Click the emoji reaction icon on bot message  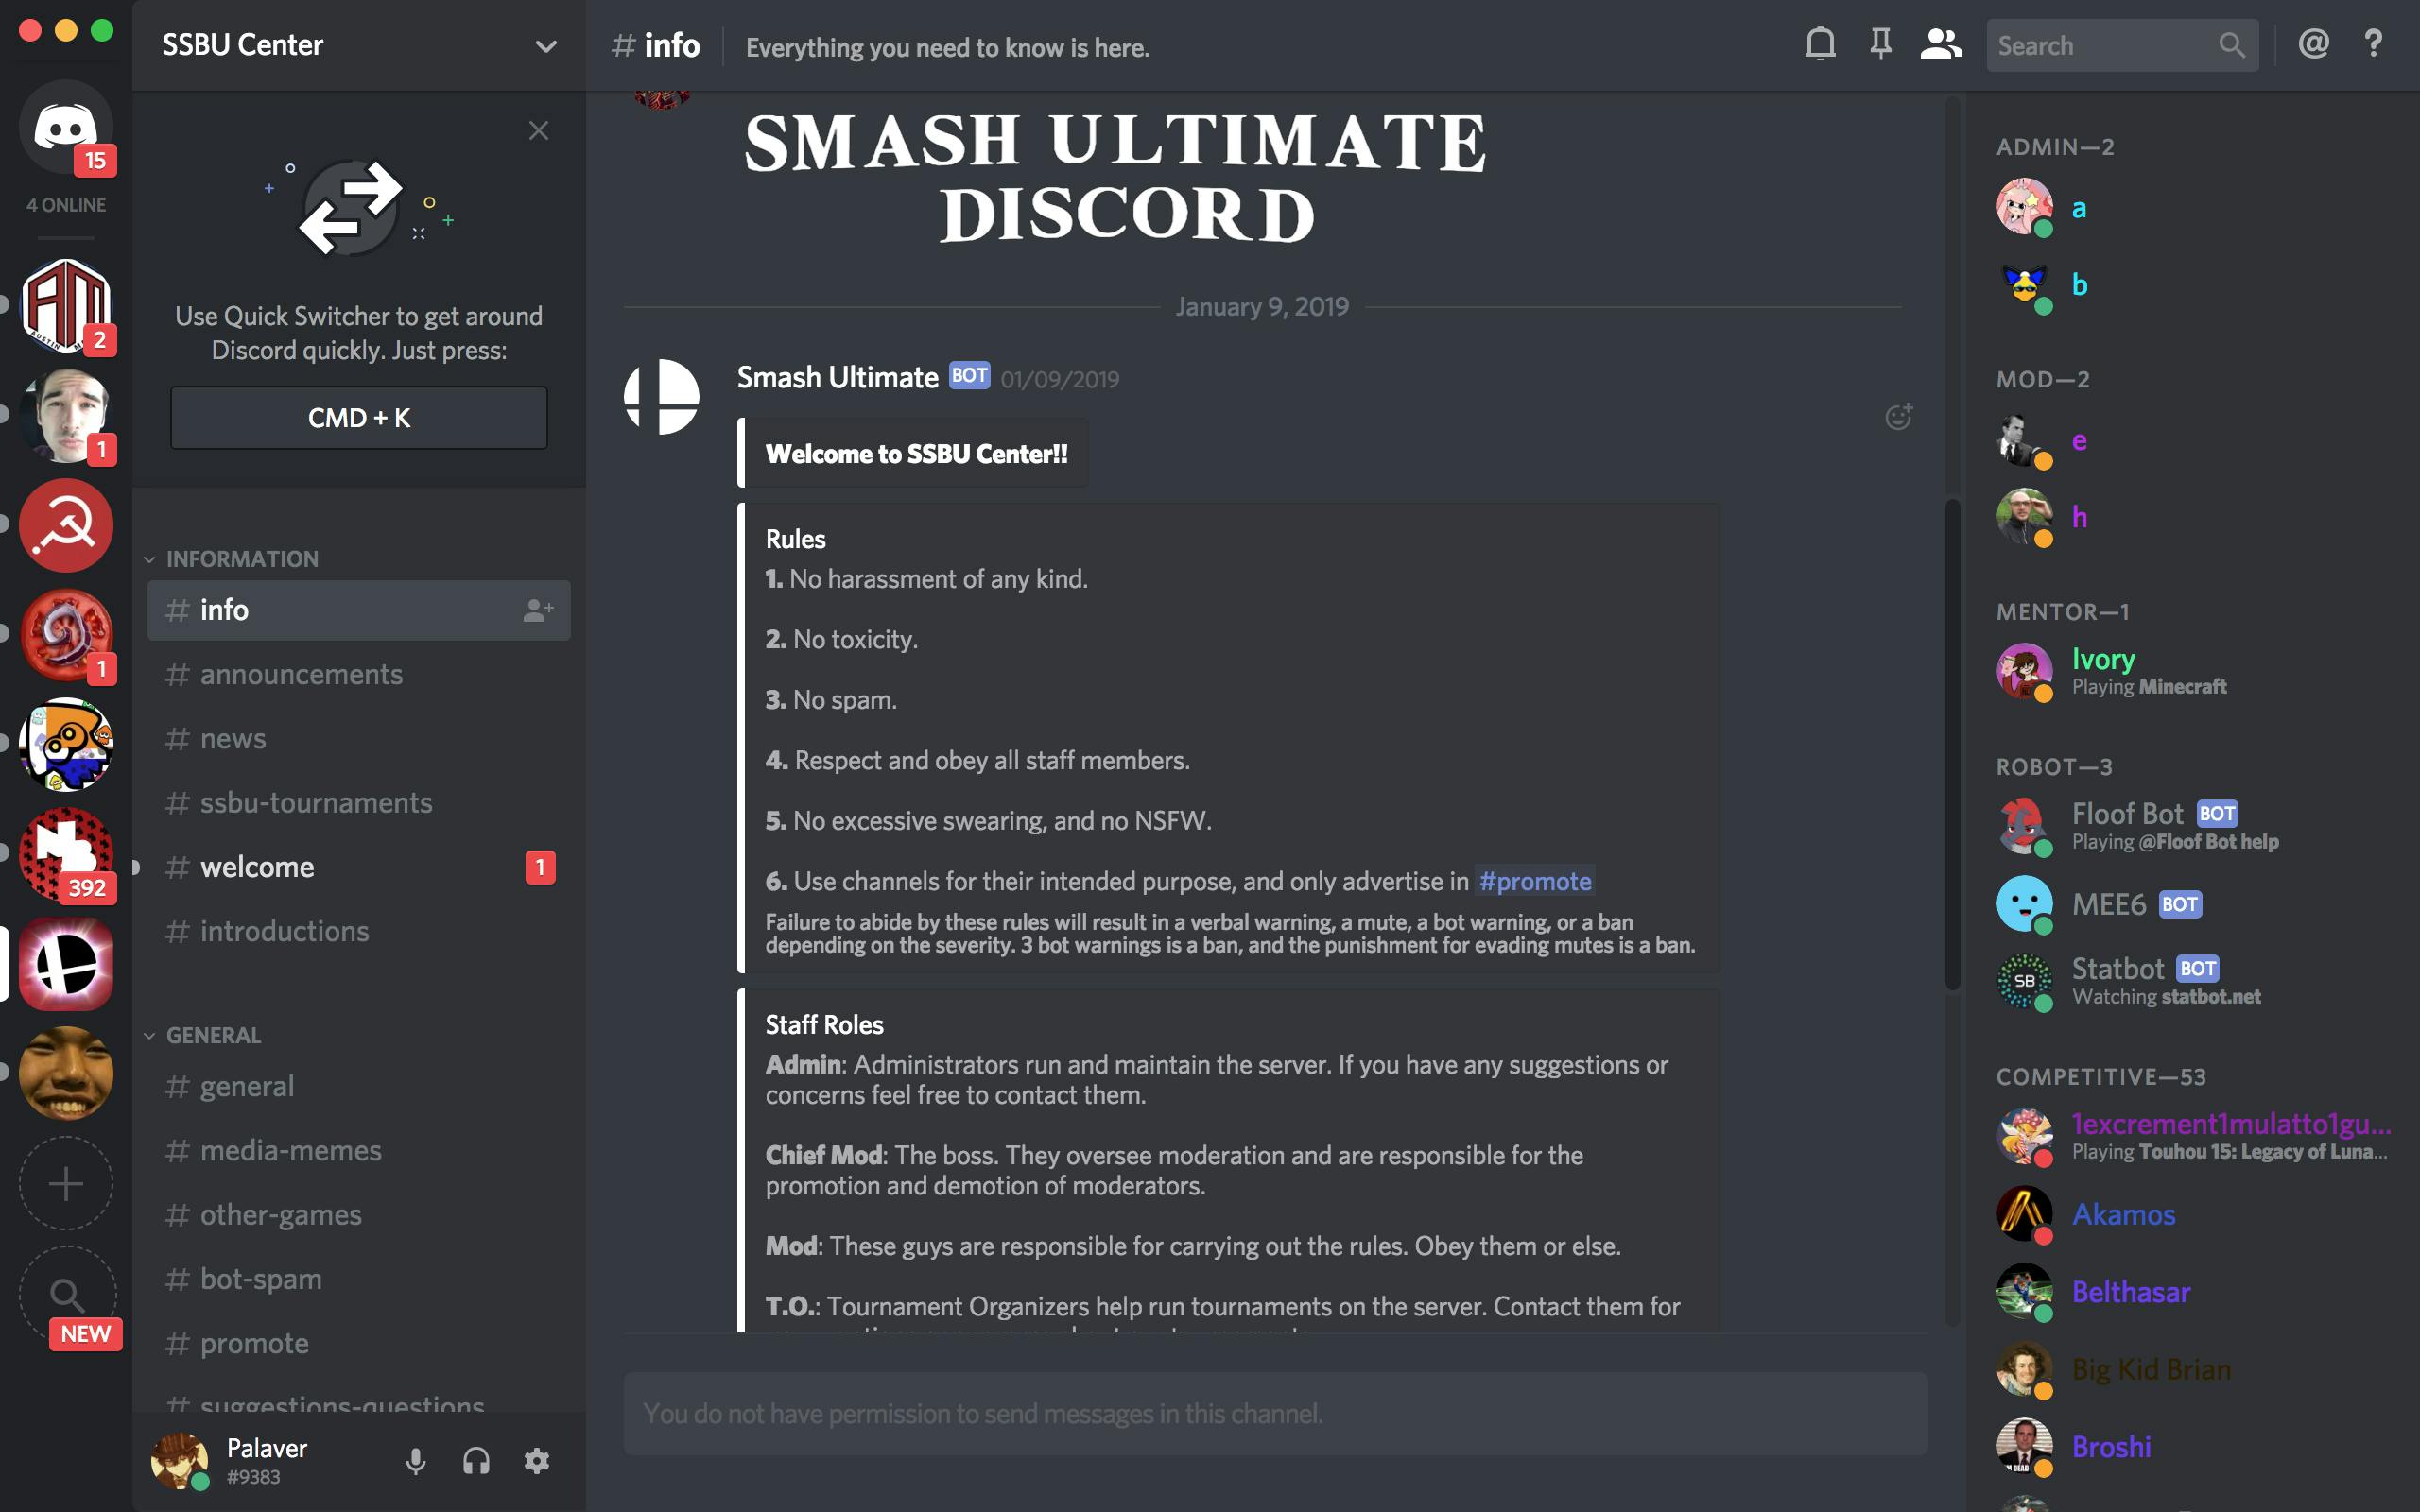point(1899,417)
